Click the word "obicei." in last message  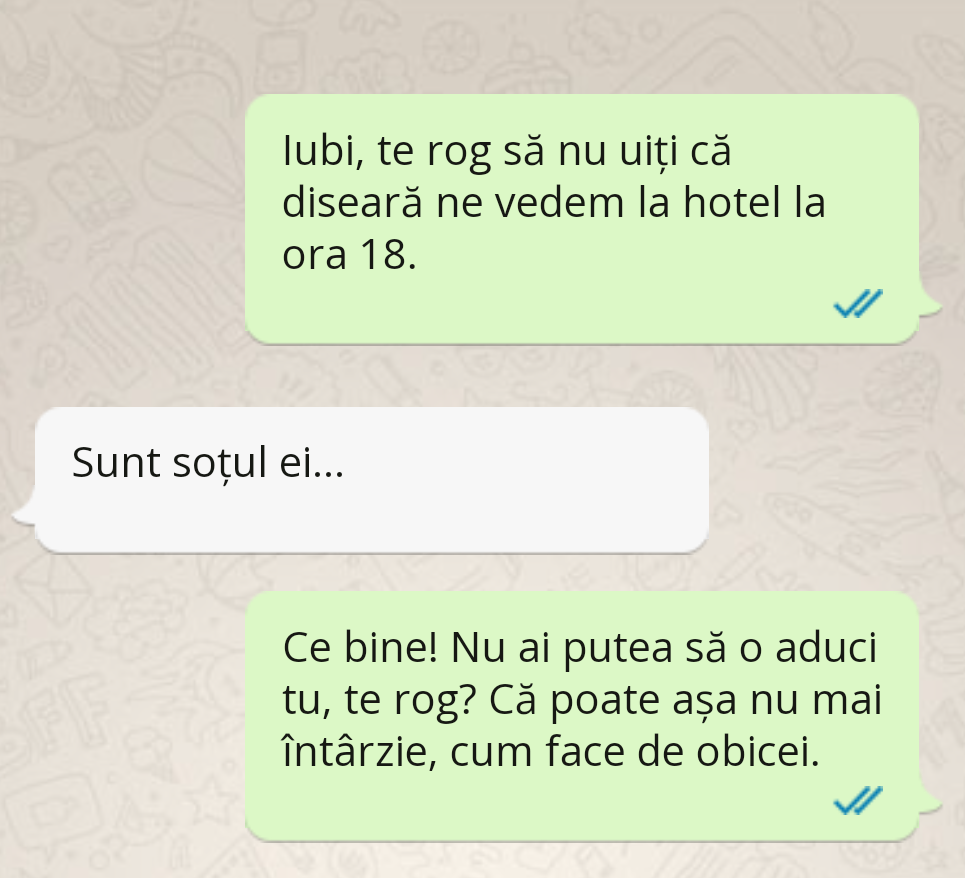pyautogui.click(x=758, y=751)
